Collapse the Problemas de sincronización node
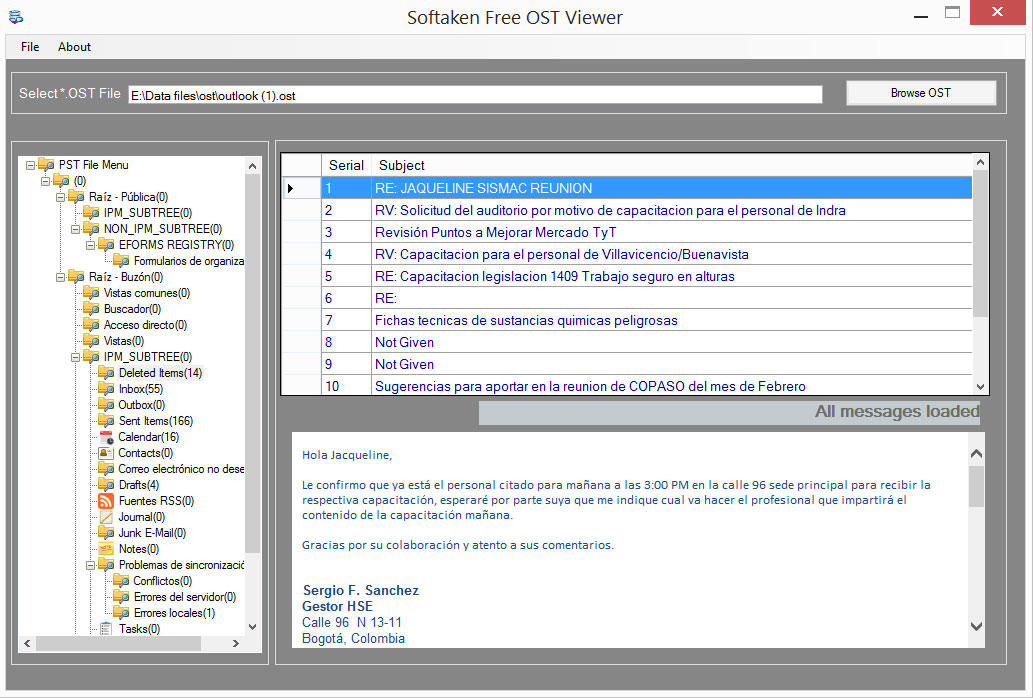The height and width of the screenshot is (698, 1033). point(91,565)
